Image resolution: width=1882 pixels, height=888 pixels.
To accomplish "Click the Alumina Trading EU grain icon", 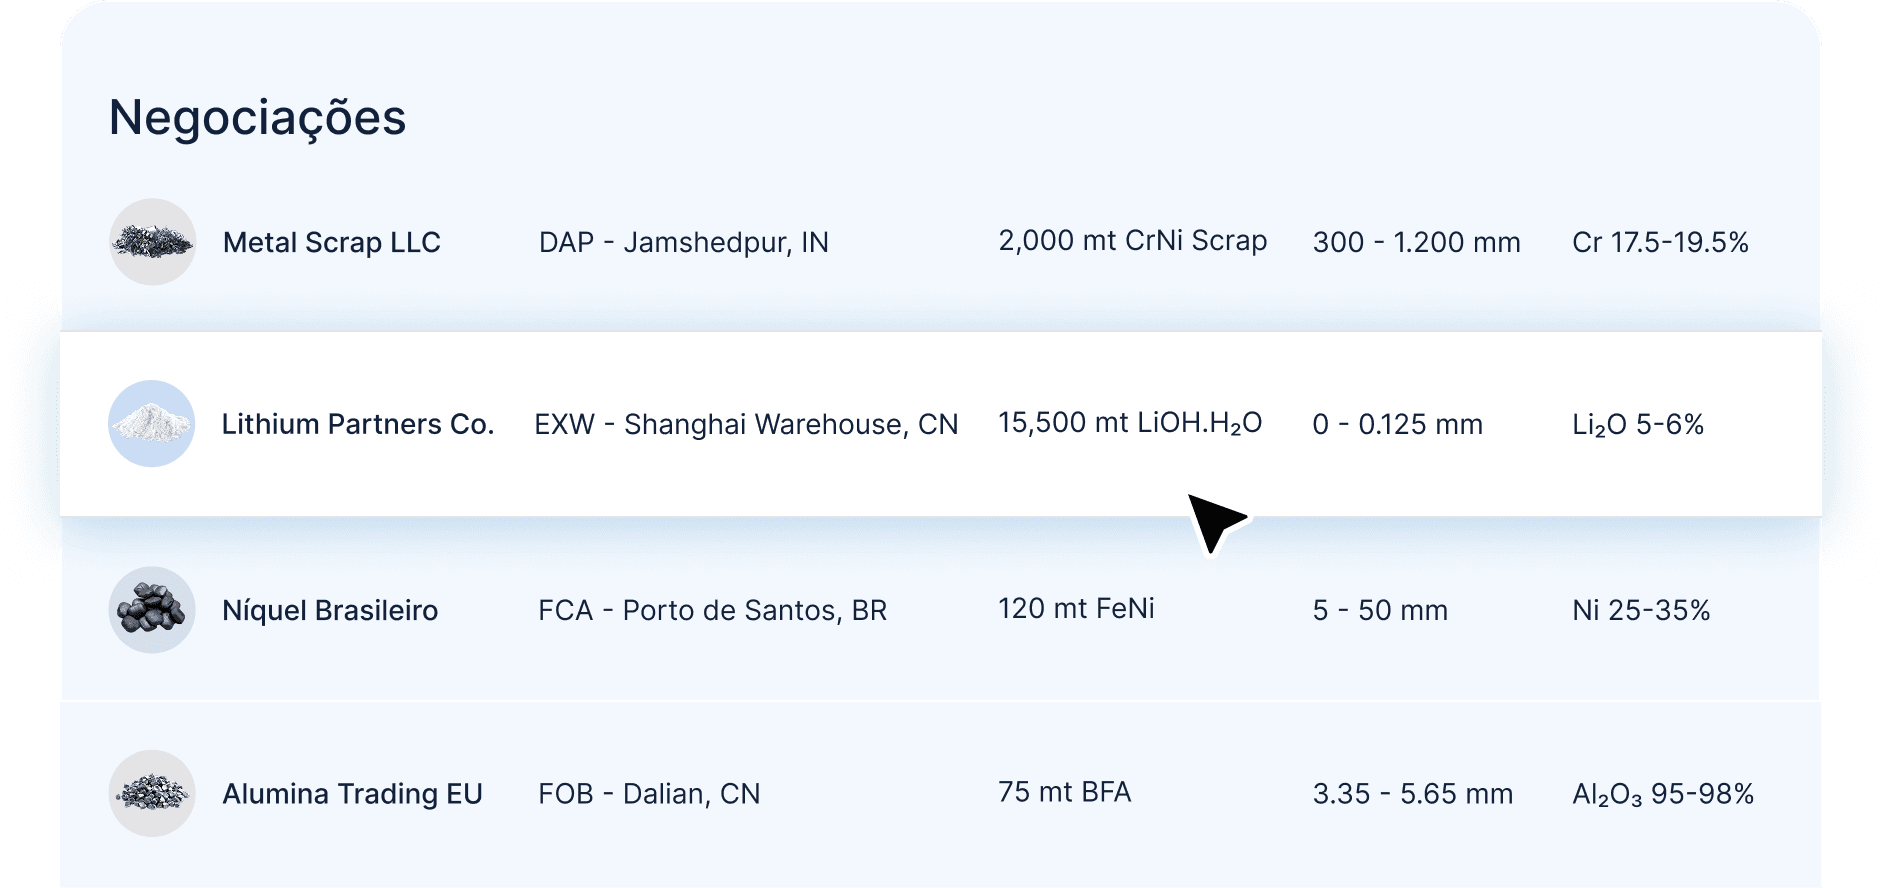I will tap(152, 793).
